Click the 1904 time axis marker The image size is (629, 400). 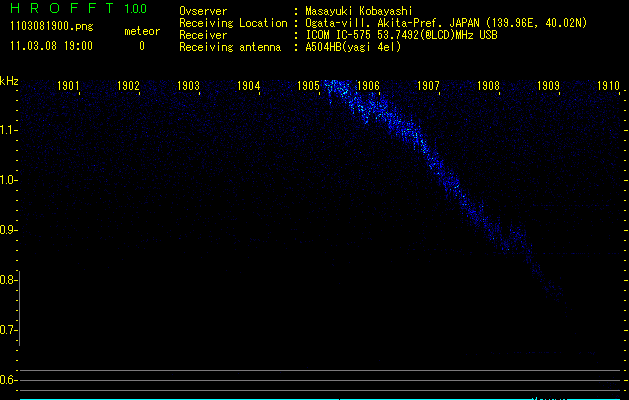point(248,85)
